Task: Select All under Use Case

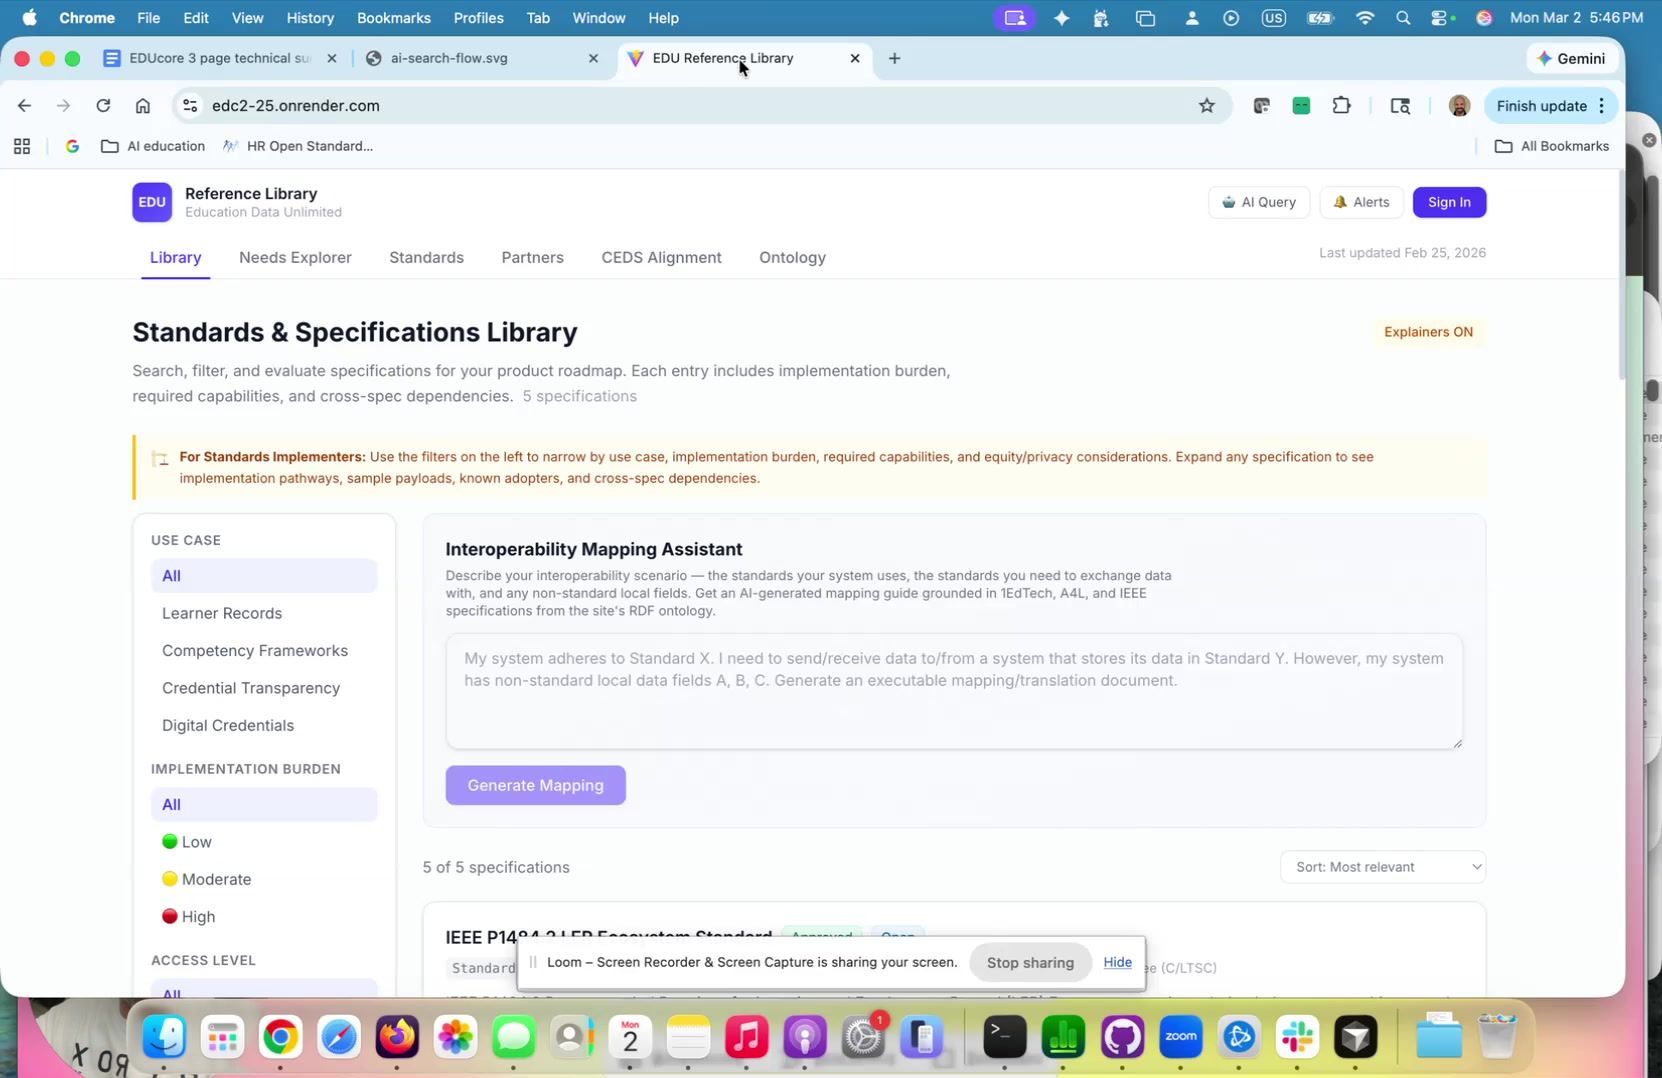Action: click(264, 576)
